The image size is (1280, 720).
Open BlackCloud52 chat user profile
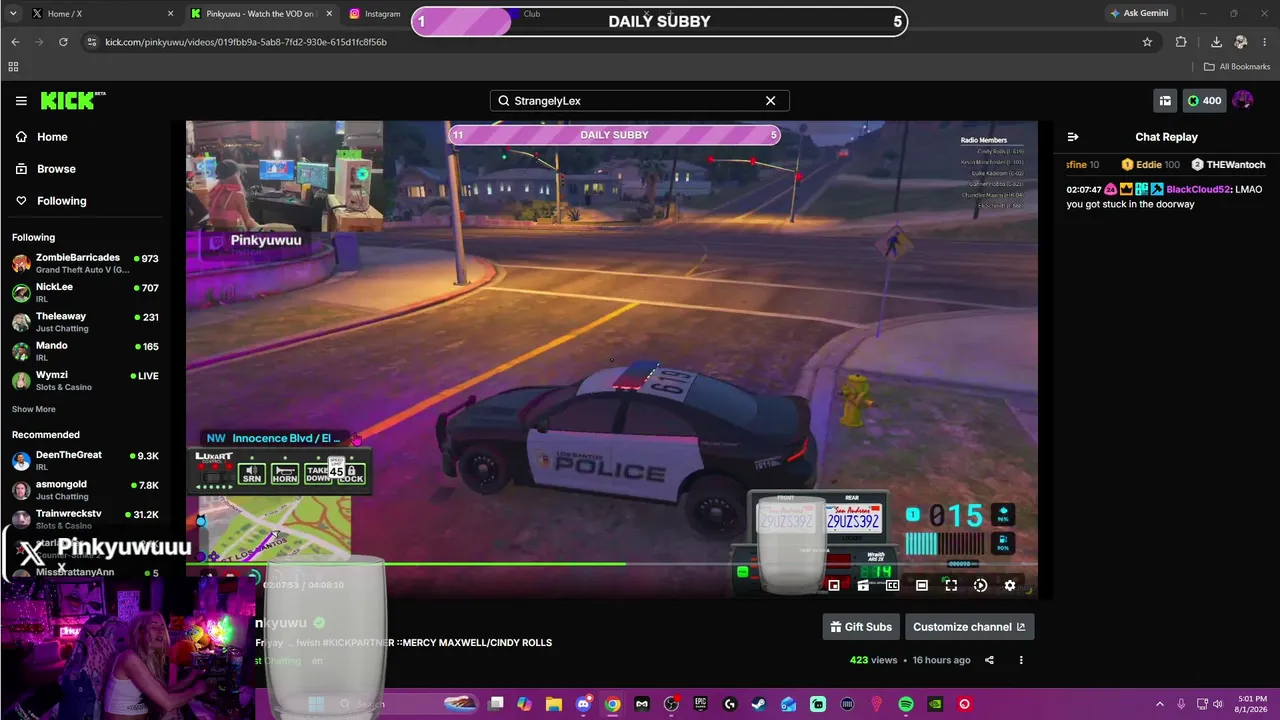pyautogui.click(x=1198, y=189)
